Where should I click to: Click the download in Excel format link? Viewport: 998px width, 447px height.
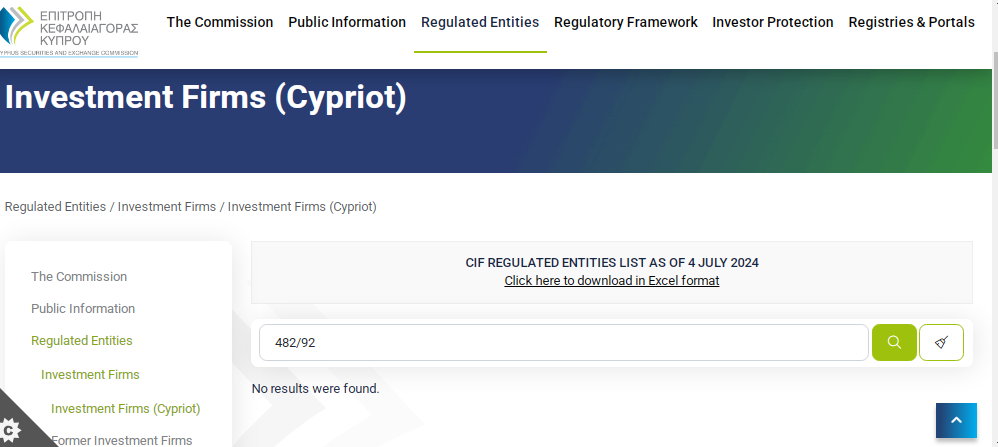click(x=612, y=281)
